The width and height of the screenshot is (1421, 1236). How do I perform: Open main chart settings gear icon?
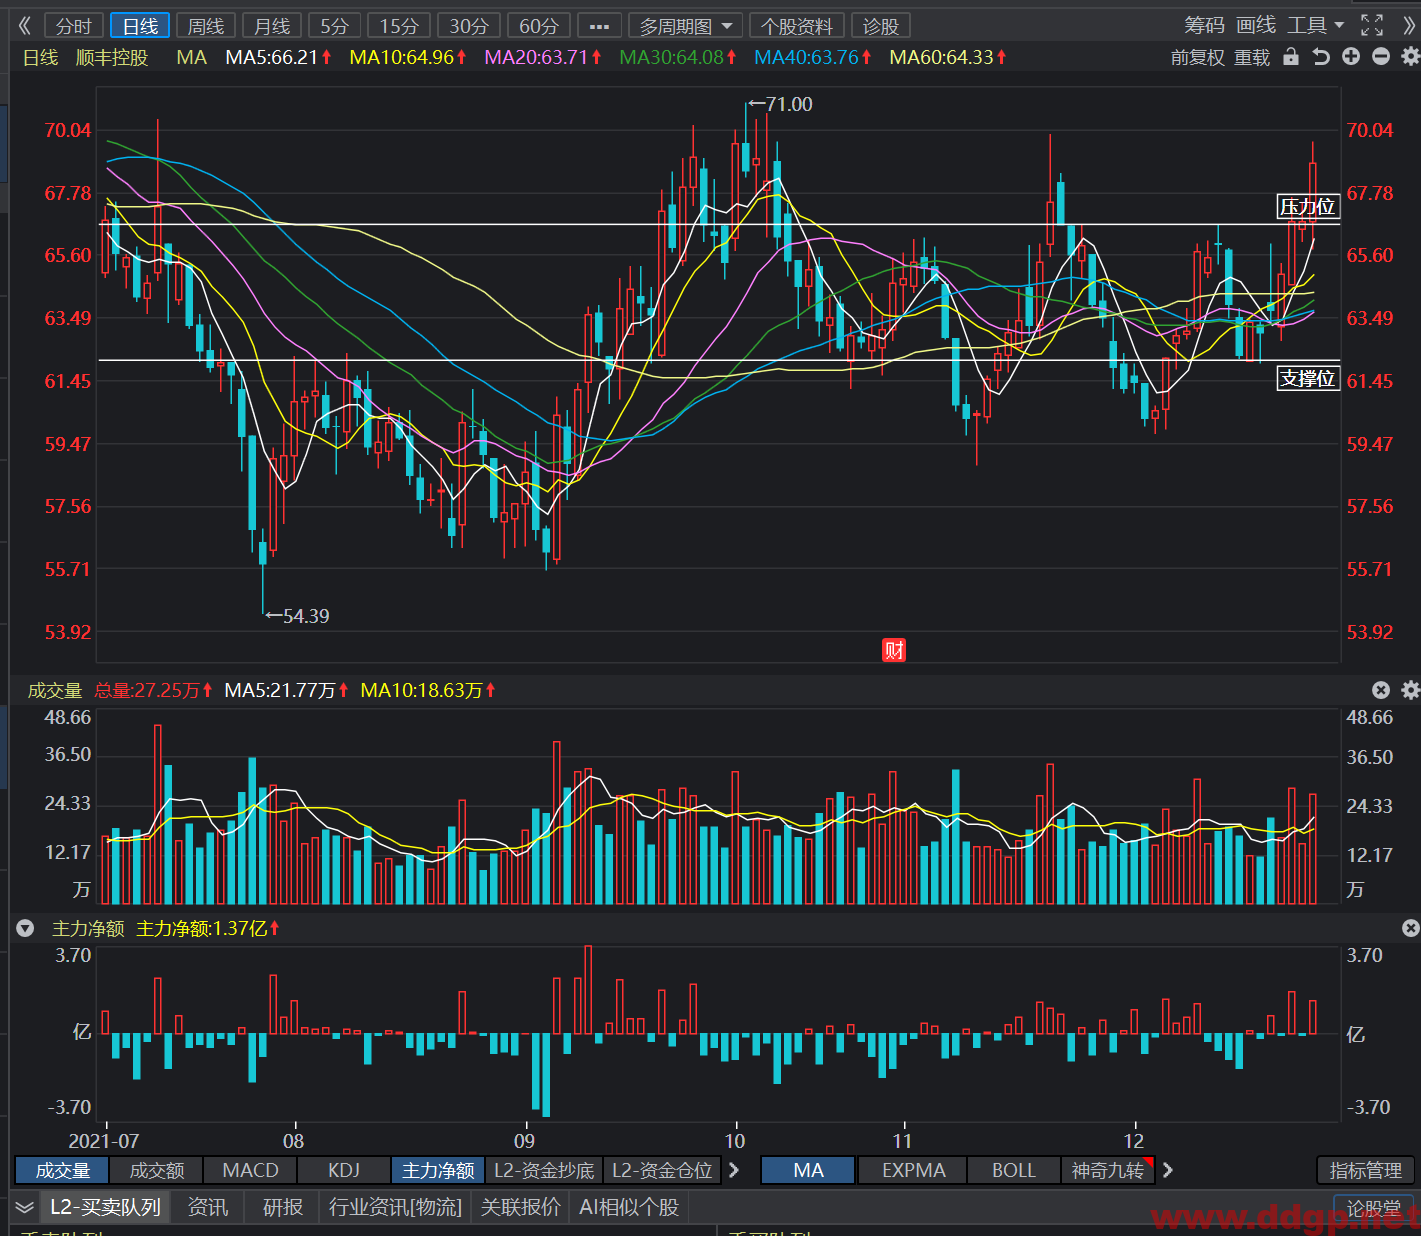click(x=1410, y=57)
